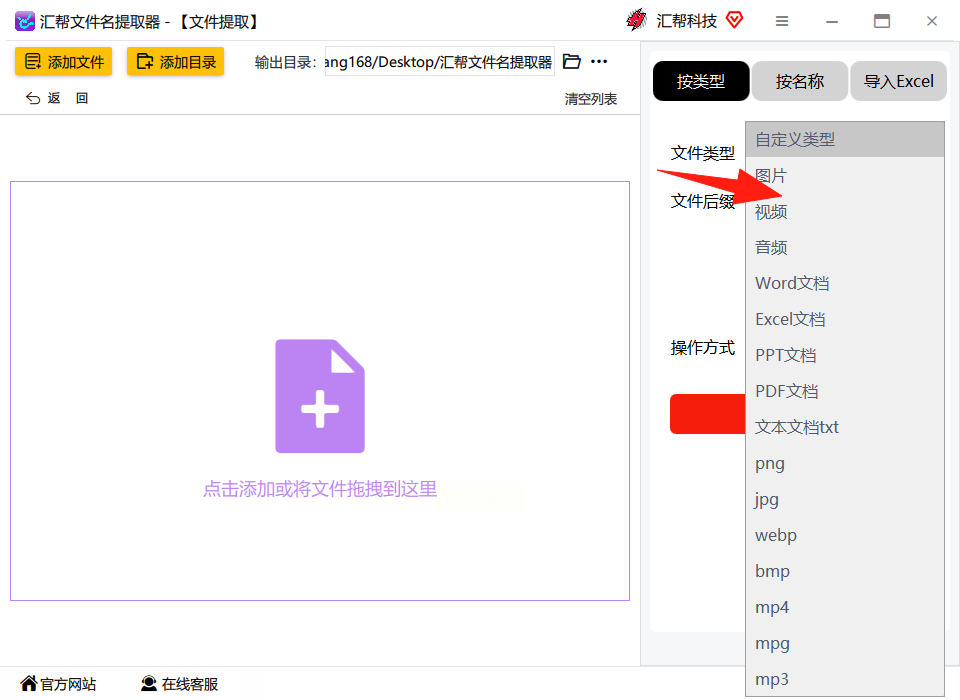Click the 添加目录 button

click(176, 61)
